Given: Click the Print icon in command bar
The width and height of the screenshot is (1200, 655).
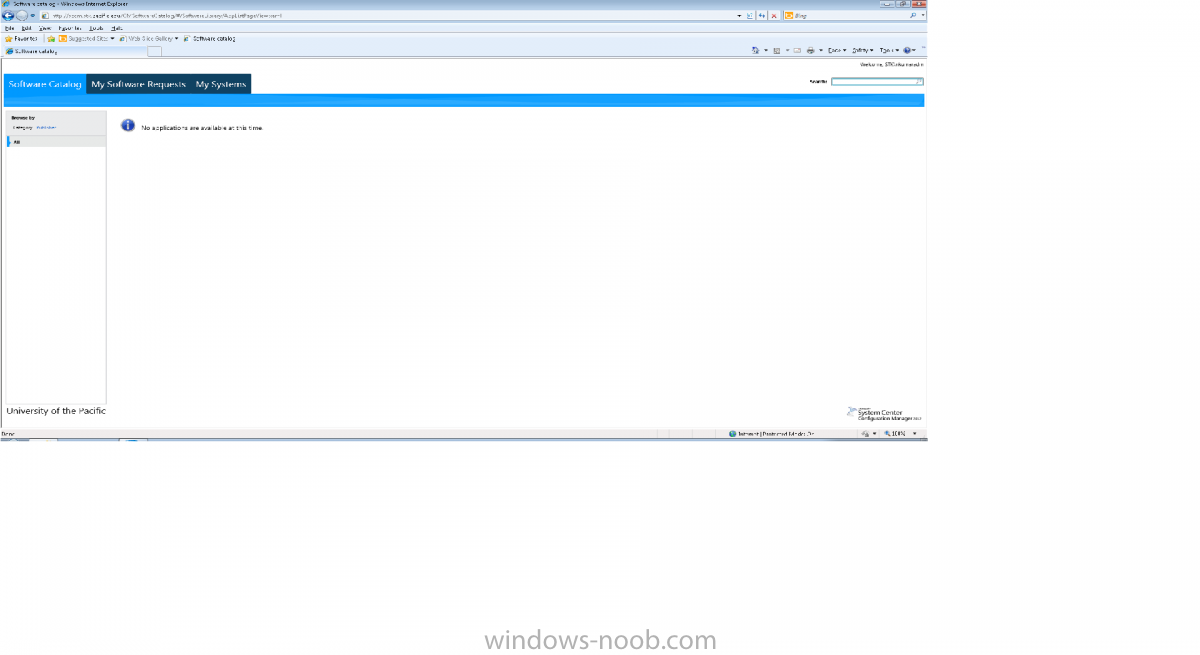Looking at the screenshot, I should (811, 50).
